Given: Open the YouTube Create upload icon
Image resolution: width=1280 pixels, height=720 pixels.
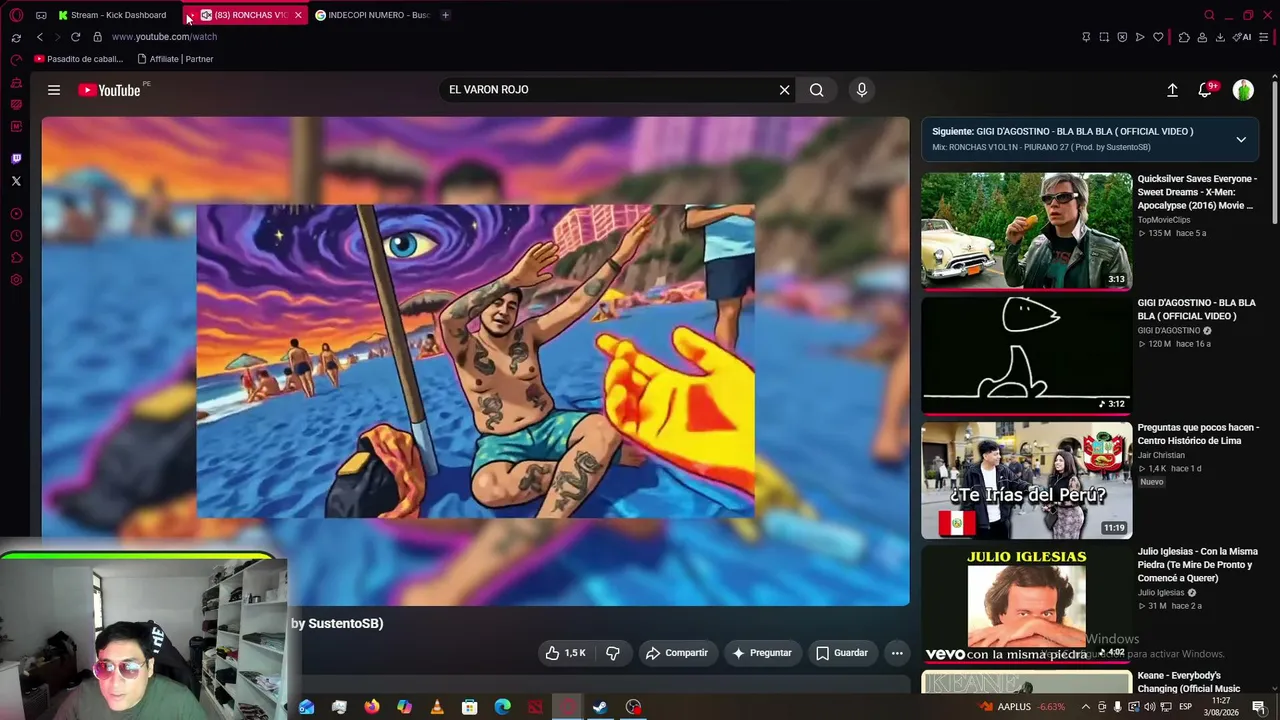Looking at the screenshot, I should (1172, 90).
